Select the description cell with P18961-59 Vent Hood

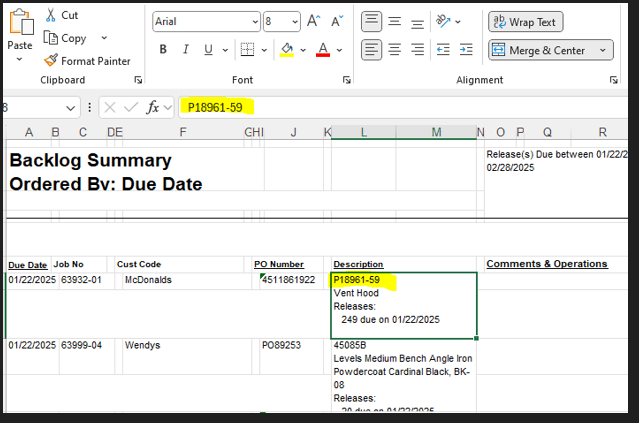click(x=403, y=306)
